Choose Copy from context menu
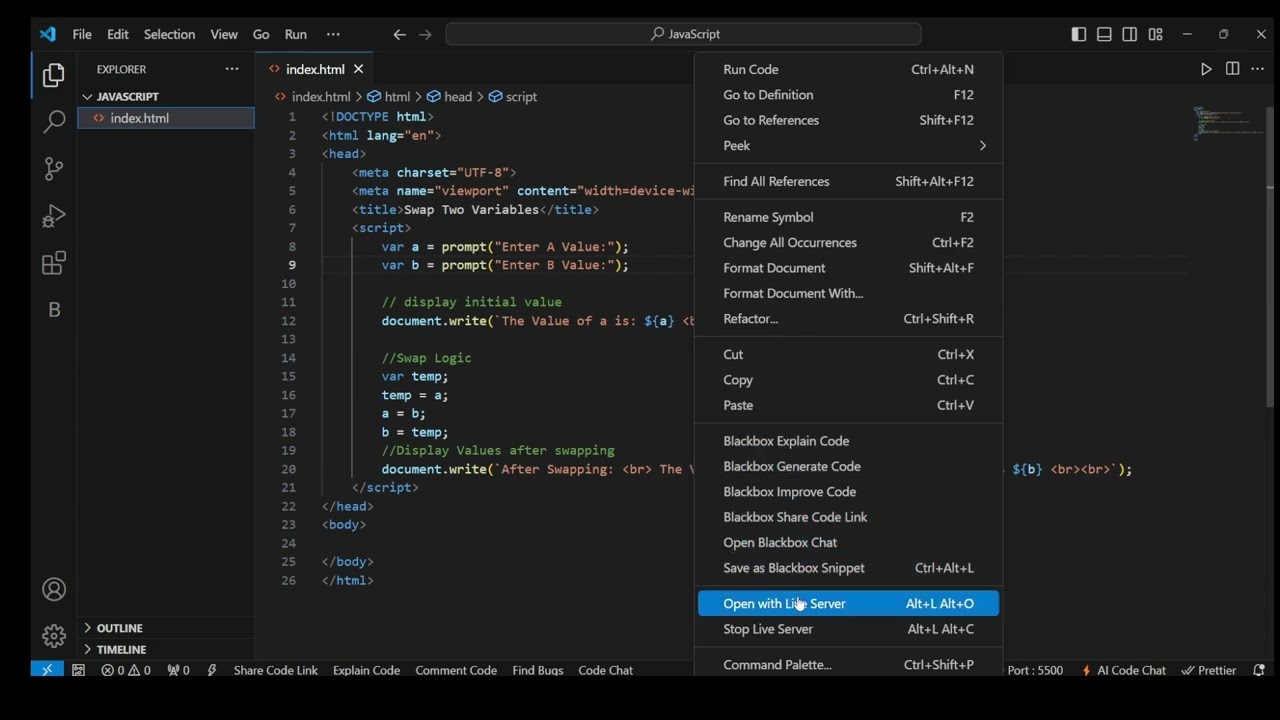The width and height of the screenshot is (1280, 720). [x=848, y=380]
